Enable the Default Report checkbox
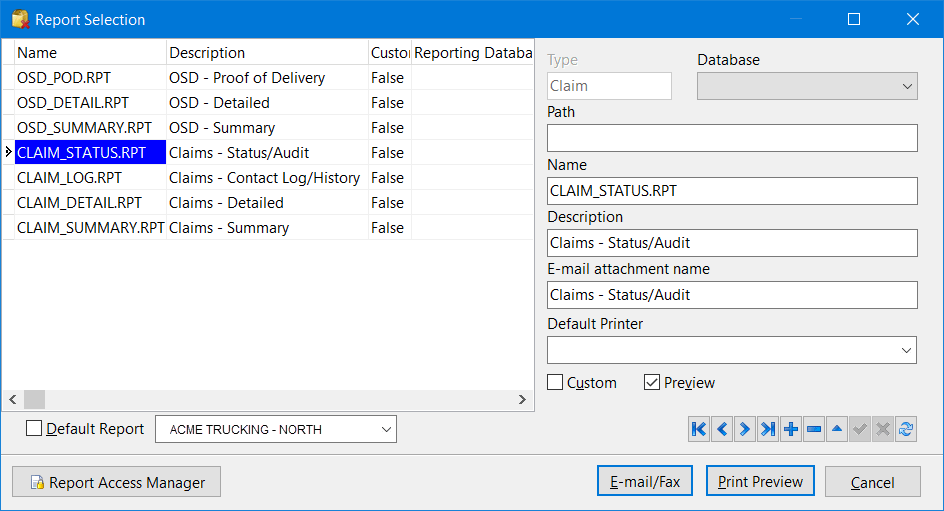The width and height of the screenshot is (944, 511). [34, 429]
